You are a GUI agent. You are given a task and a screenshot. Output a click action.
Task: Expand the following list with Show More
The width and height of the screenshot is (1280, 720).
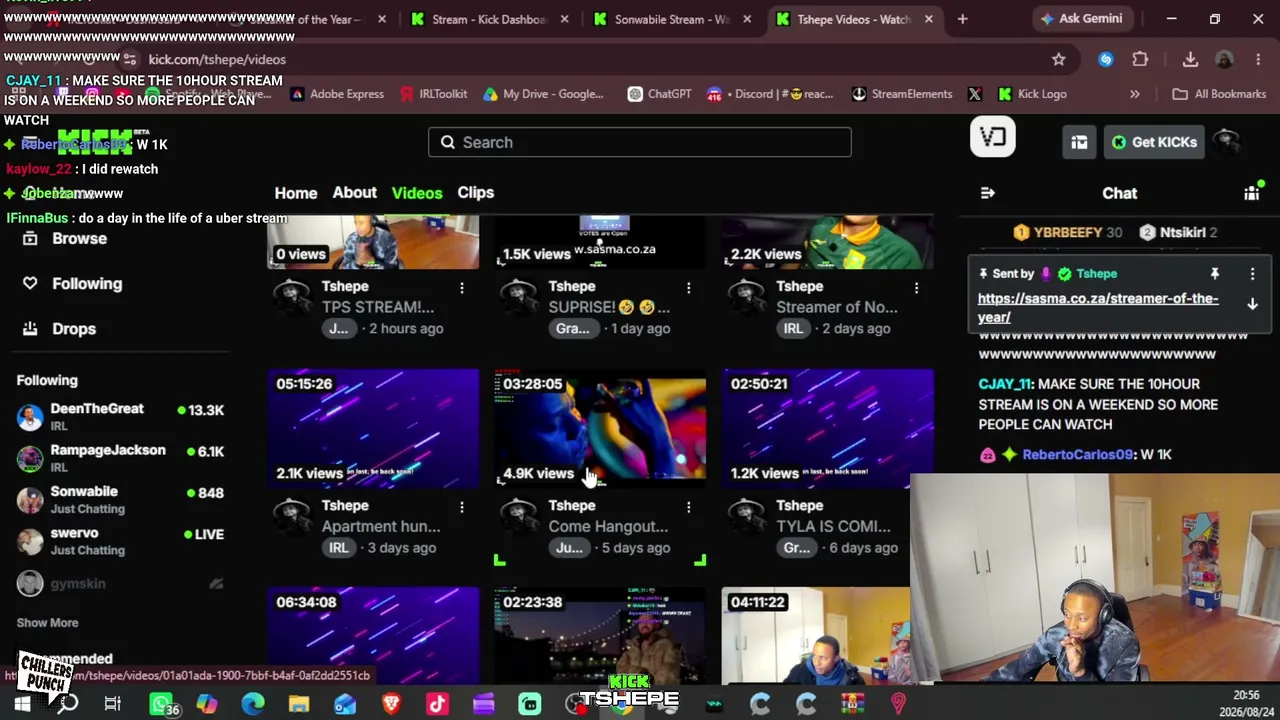coord(47,623)
